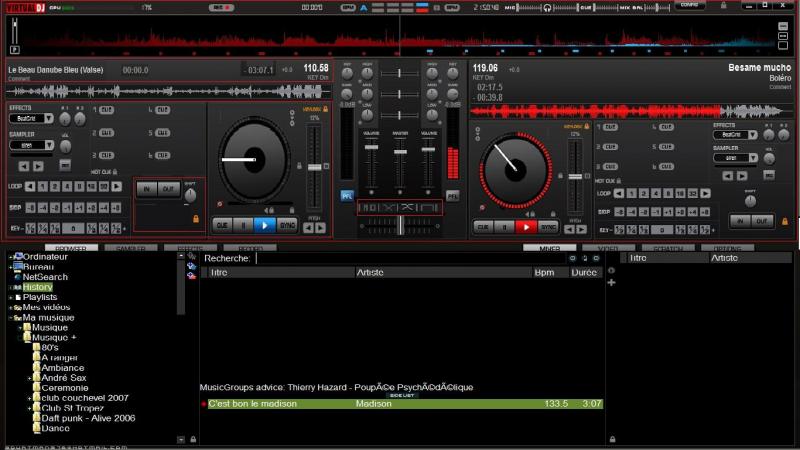Toggle PFL headphone cue for right channel

point(452,196)
